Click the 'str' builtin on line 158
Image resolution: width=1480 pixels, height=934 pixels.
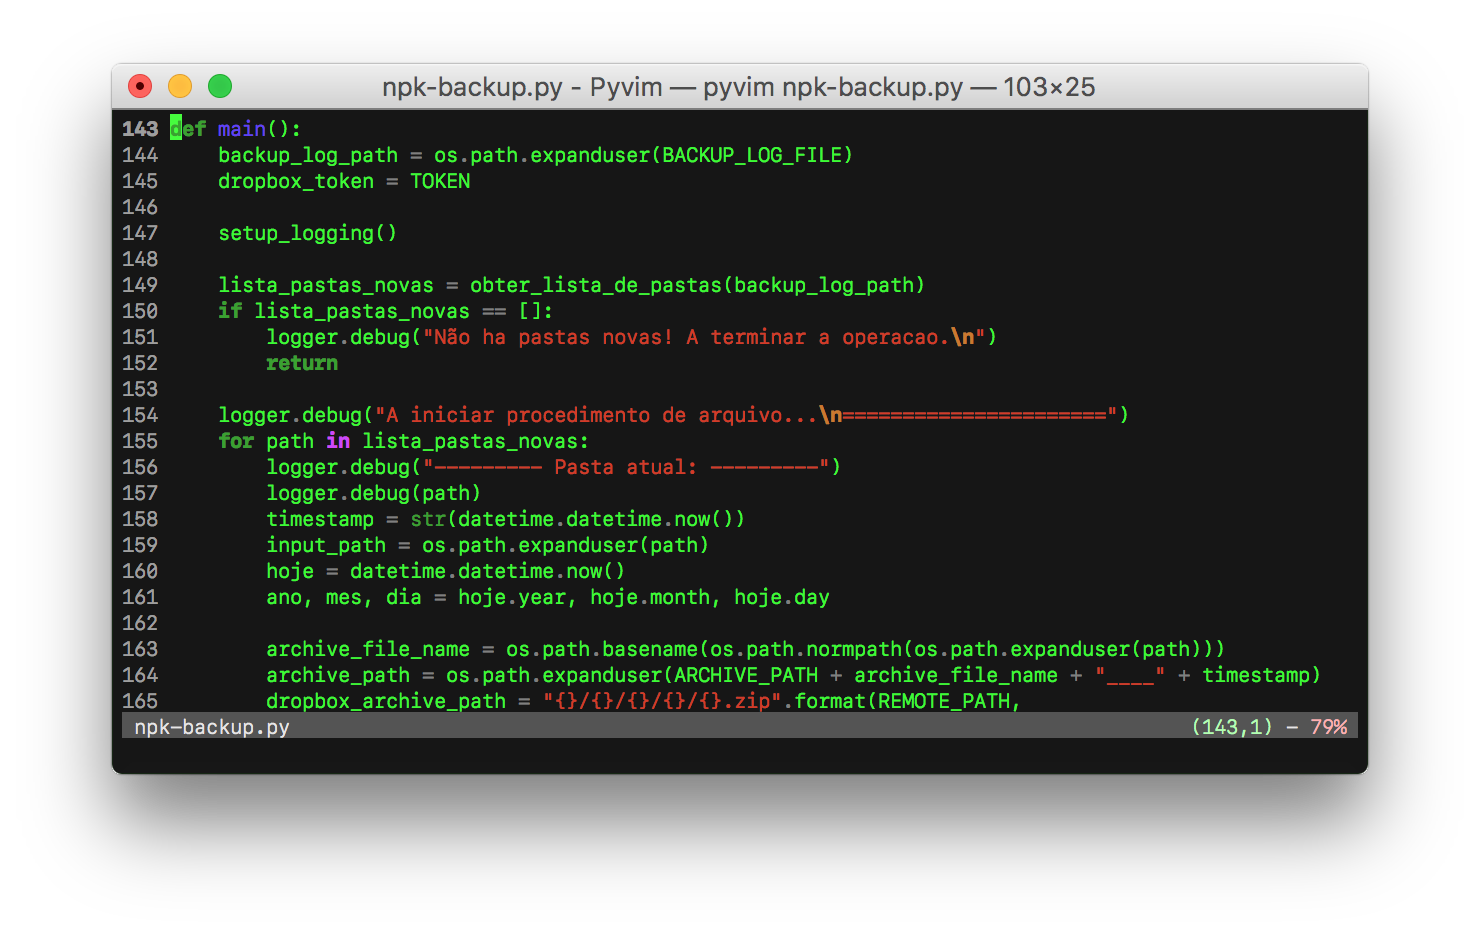pyautogui.click(x=428, y=519)
